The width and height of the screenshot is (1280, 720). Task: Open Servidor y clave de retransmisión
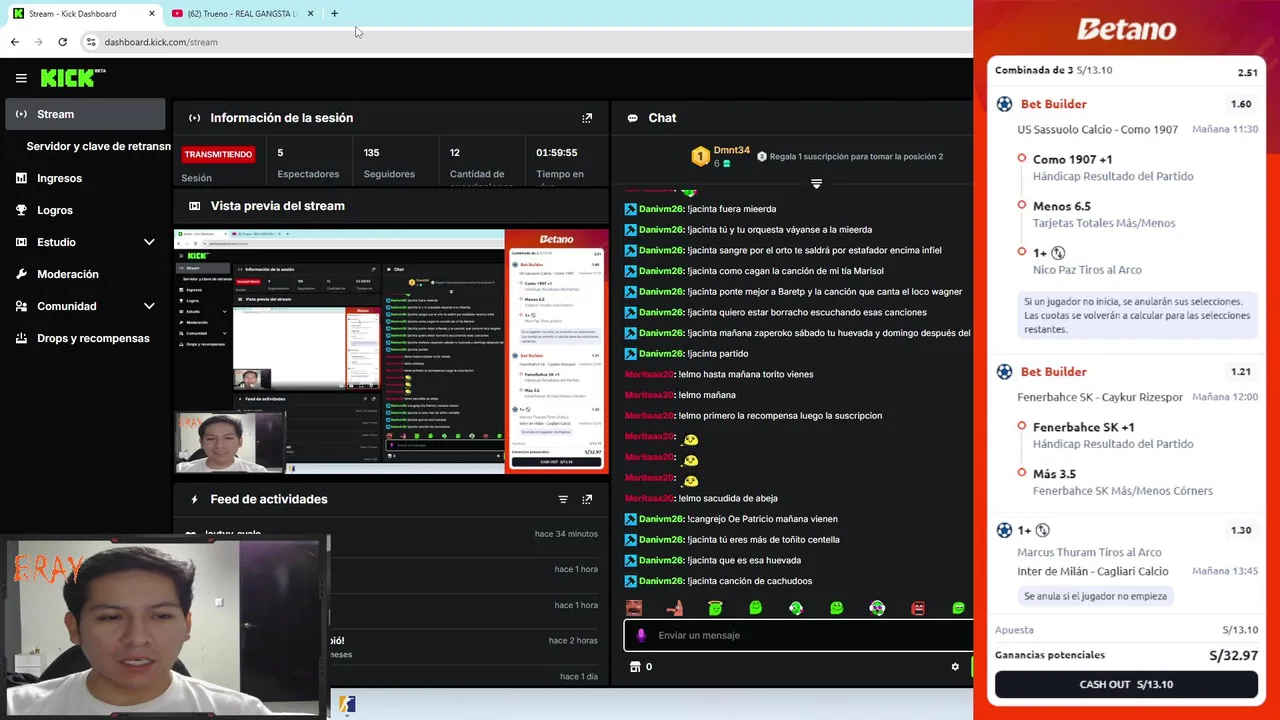tap(98, 146)
